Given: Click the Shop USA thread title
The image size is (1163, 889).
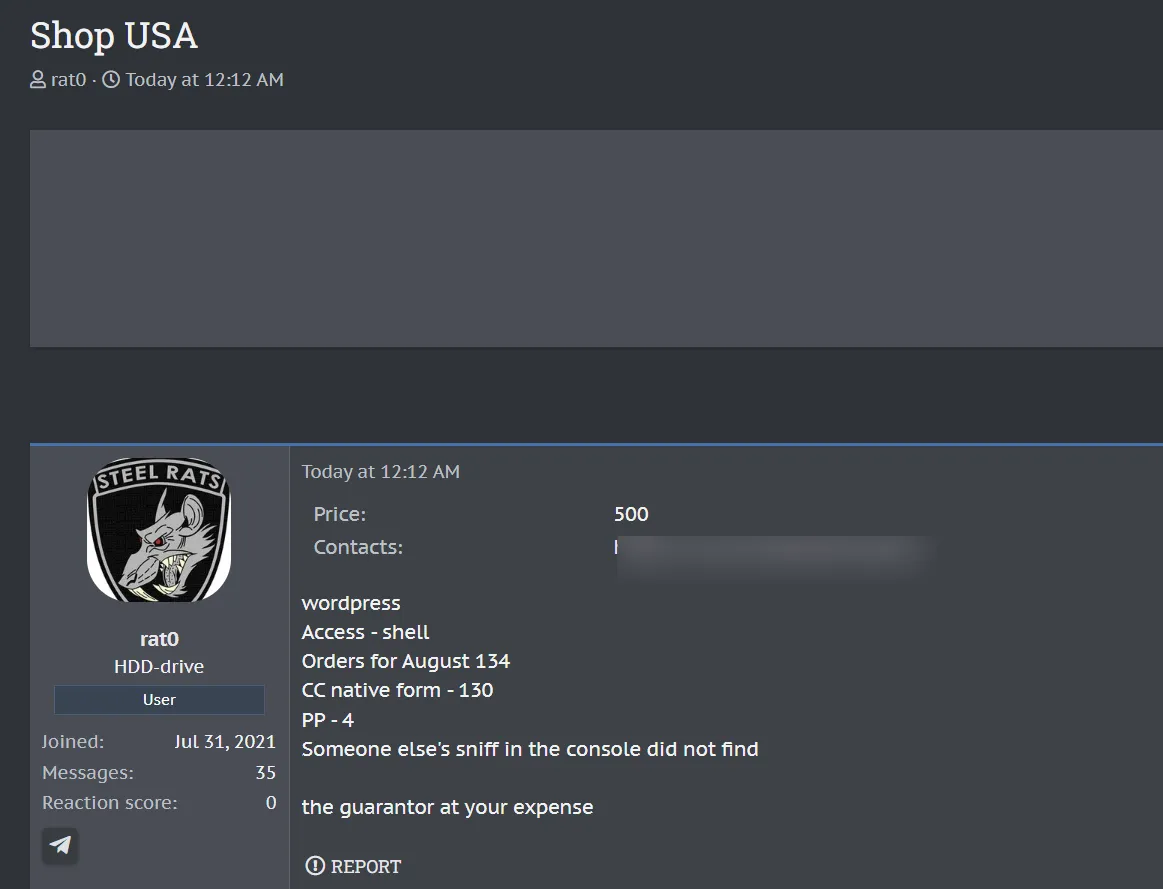Looking at the screenshot, I should point(113,36).
